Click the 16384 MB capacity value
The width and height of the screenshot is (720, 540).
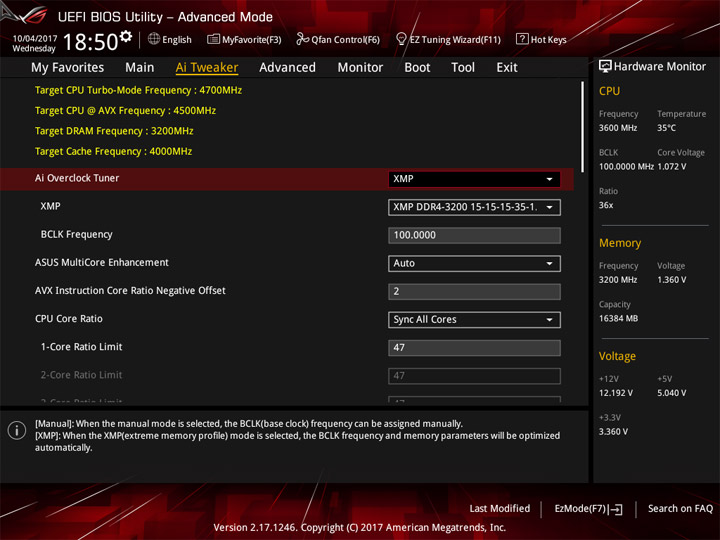618,318
